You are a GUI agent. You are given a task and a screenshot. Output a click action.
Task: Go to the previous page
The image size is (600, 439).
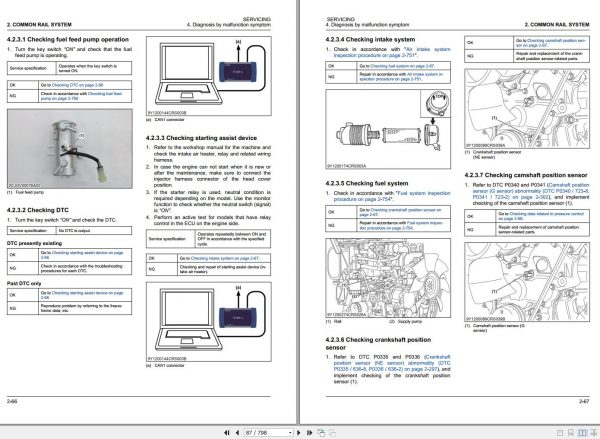[x=238, y=432]
